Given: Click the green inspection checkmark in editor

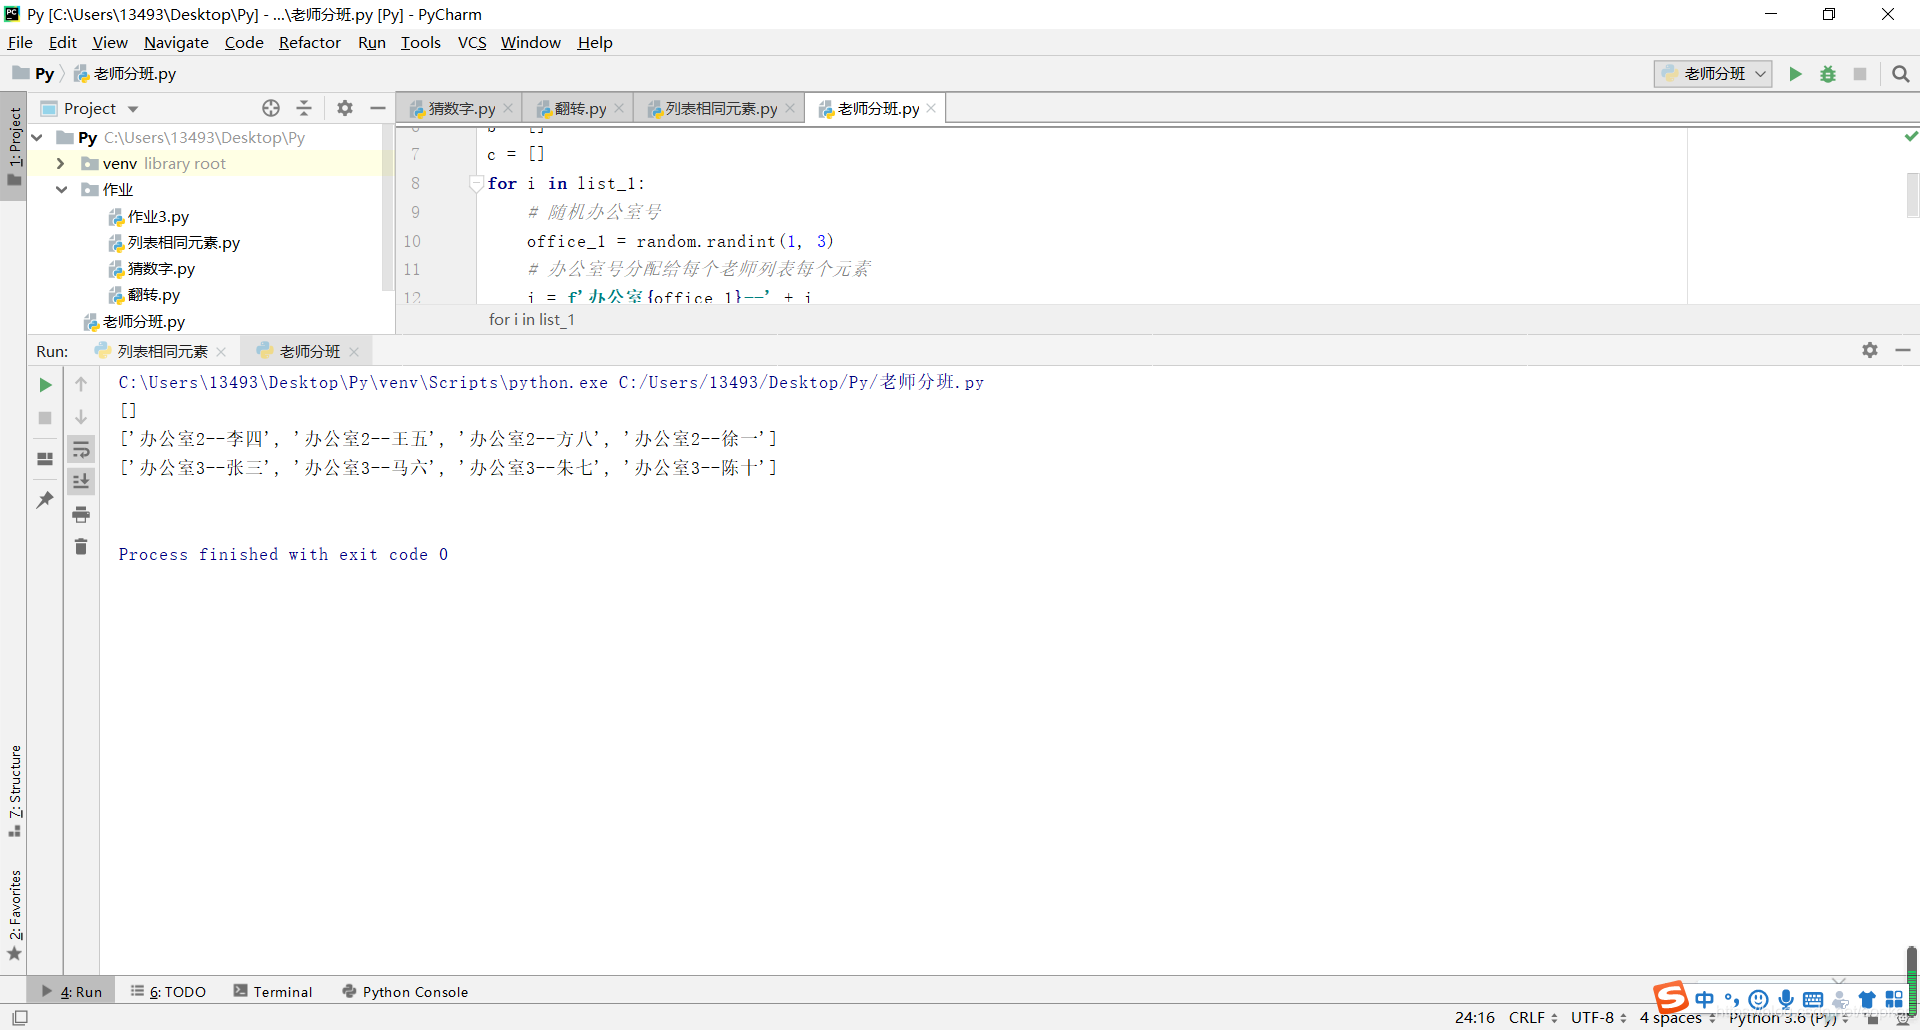Looking at the screenshot, I should coord(1911,136).
